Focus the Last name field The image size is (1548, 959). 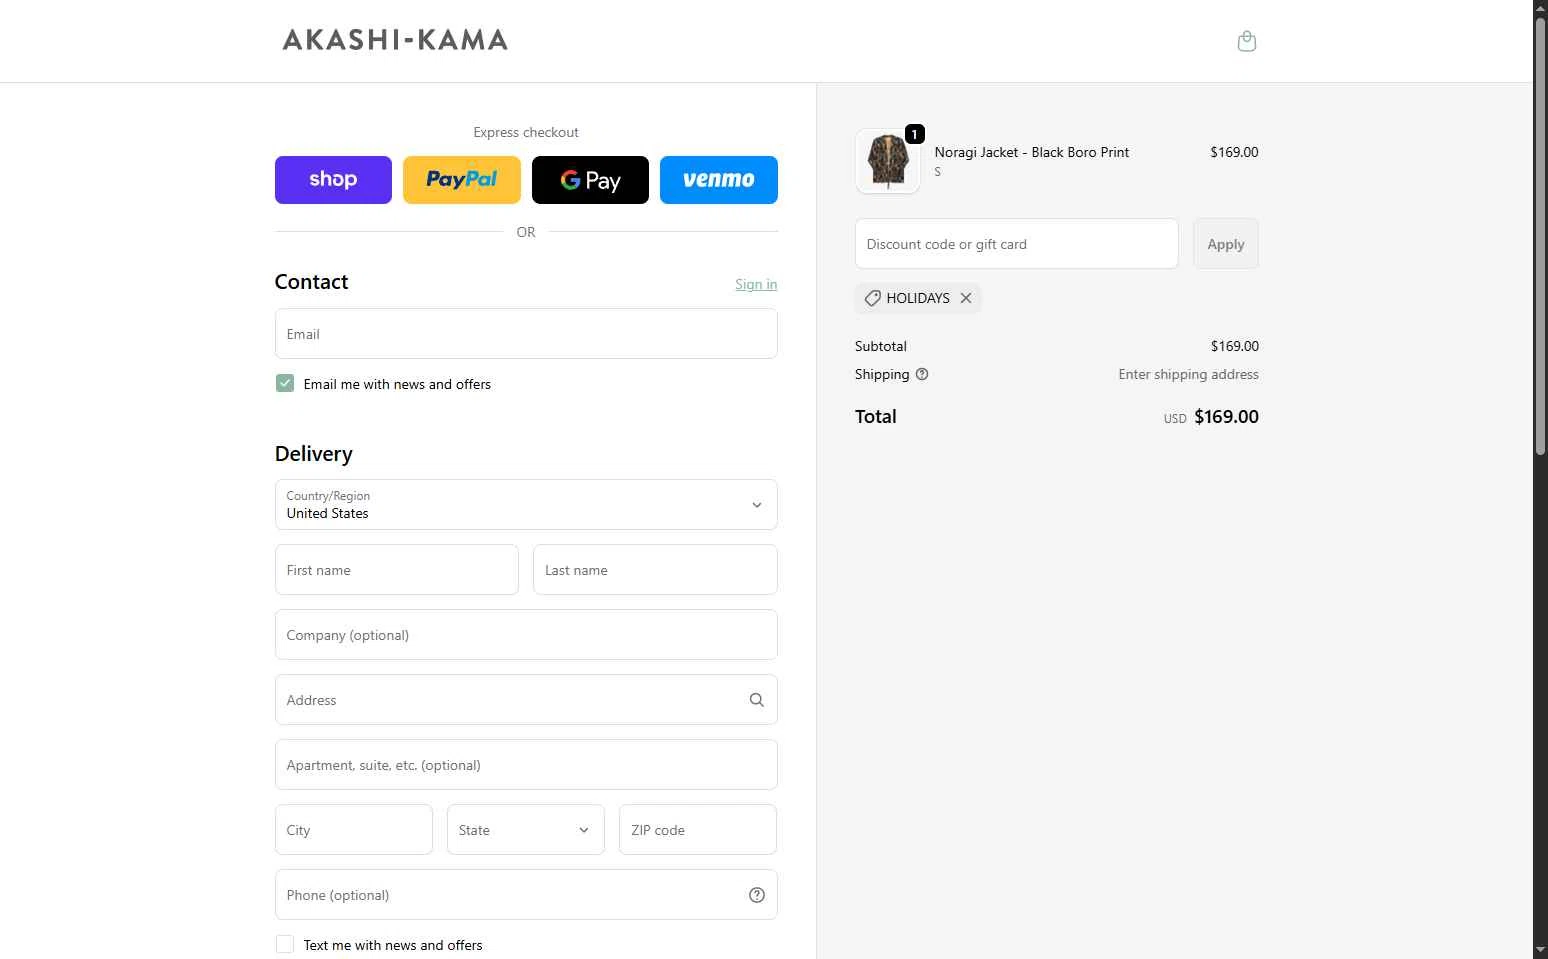click(x=655, y=570)
